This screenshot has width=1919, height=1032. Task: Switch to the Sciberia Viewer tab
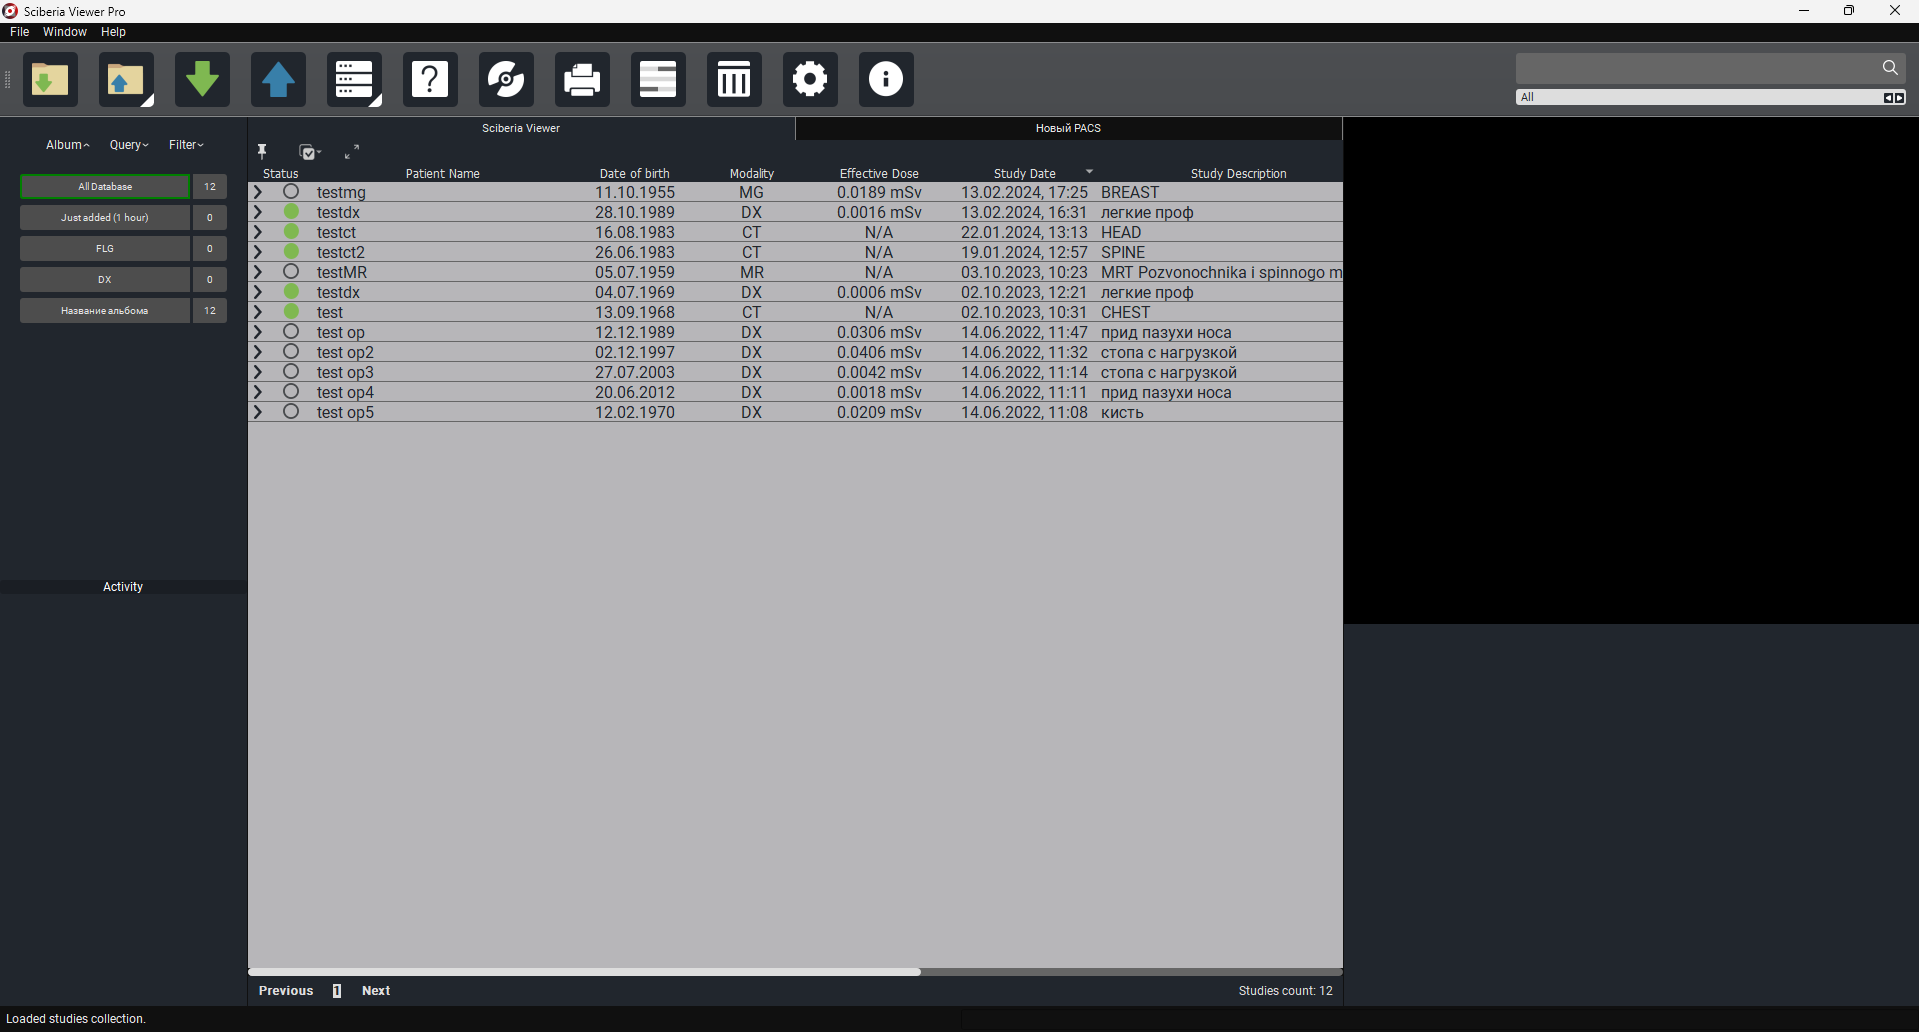(521, 128)
